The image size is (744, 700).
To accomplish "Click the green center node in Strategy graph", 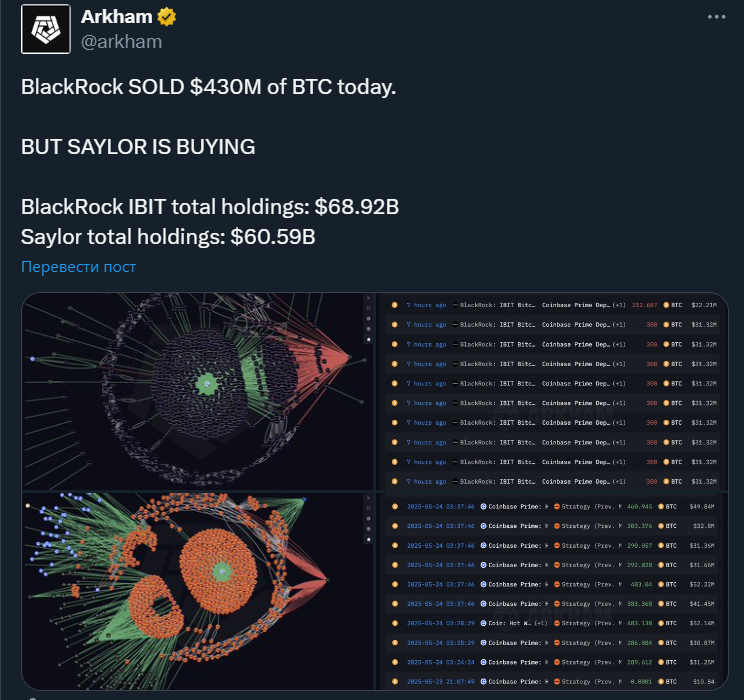I will click(x=222, y=571).
